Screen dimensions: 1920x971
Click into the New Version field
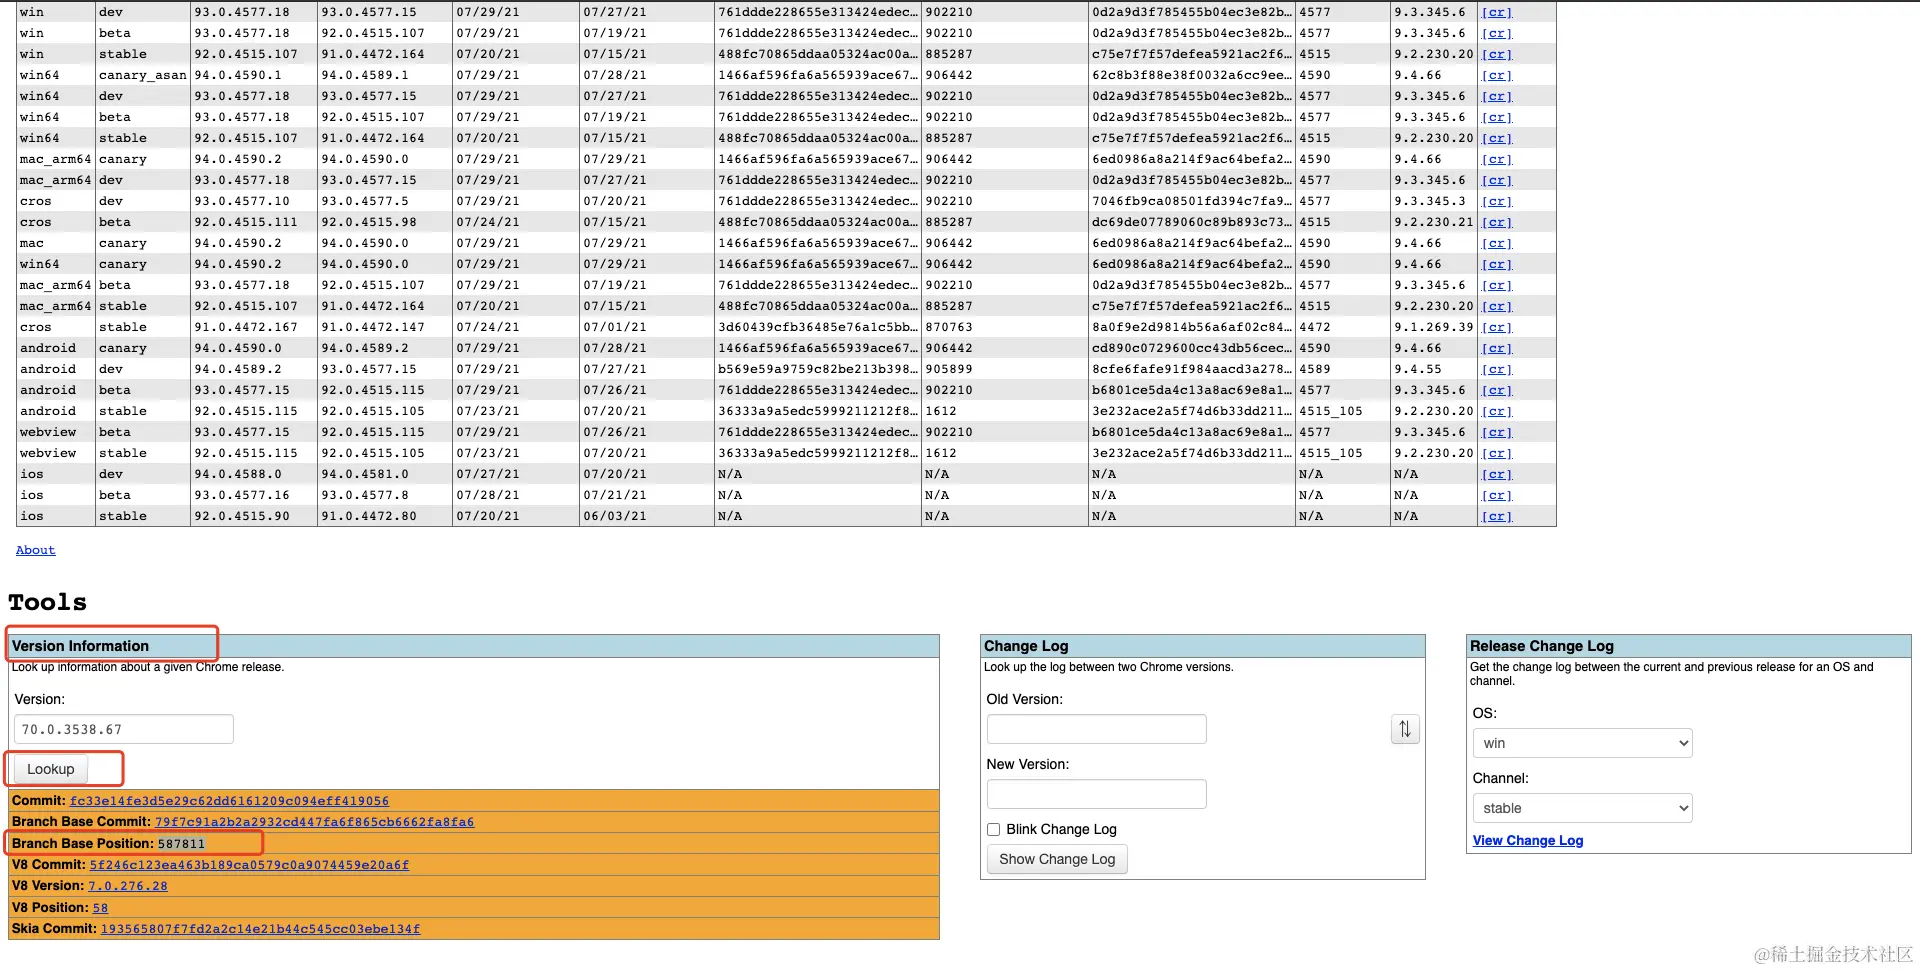click(1097, 794)
